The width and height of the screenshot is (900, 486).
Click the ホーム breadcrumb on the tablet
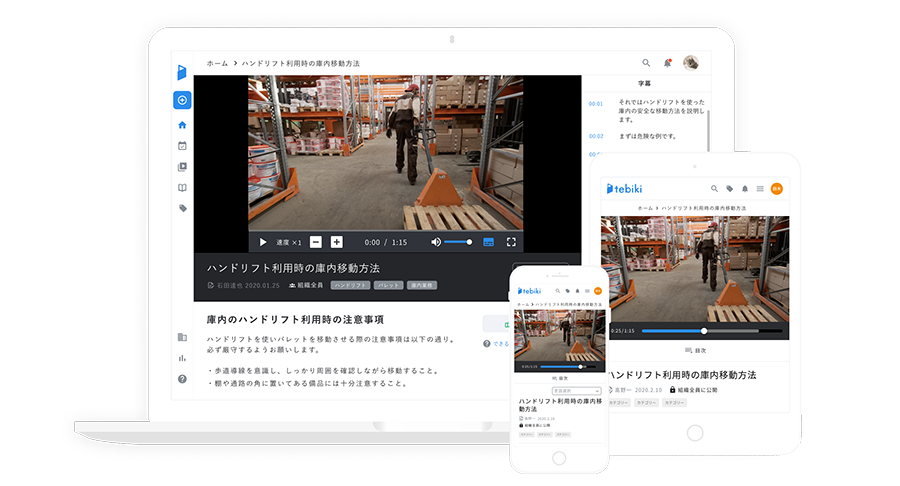(645, 208)
